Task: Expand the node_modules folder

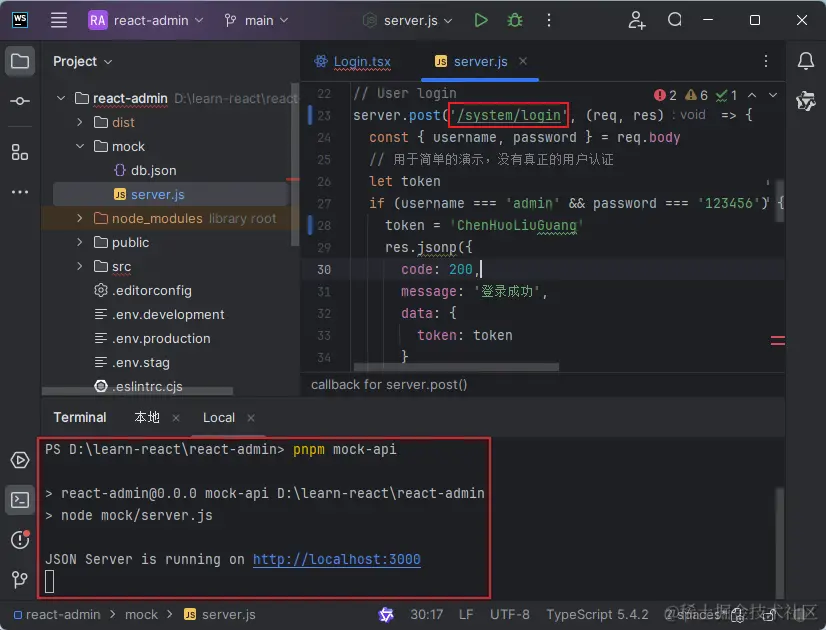Action: pyautogui.click(x=80, y=218)
